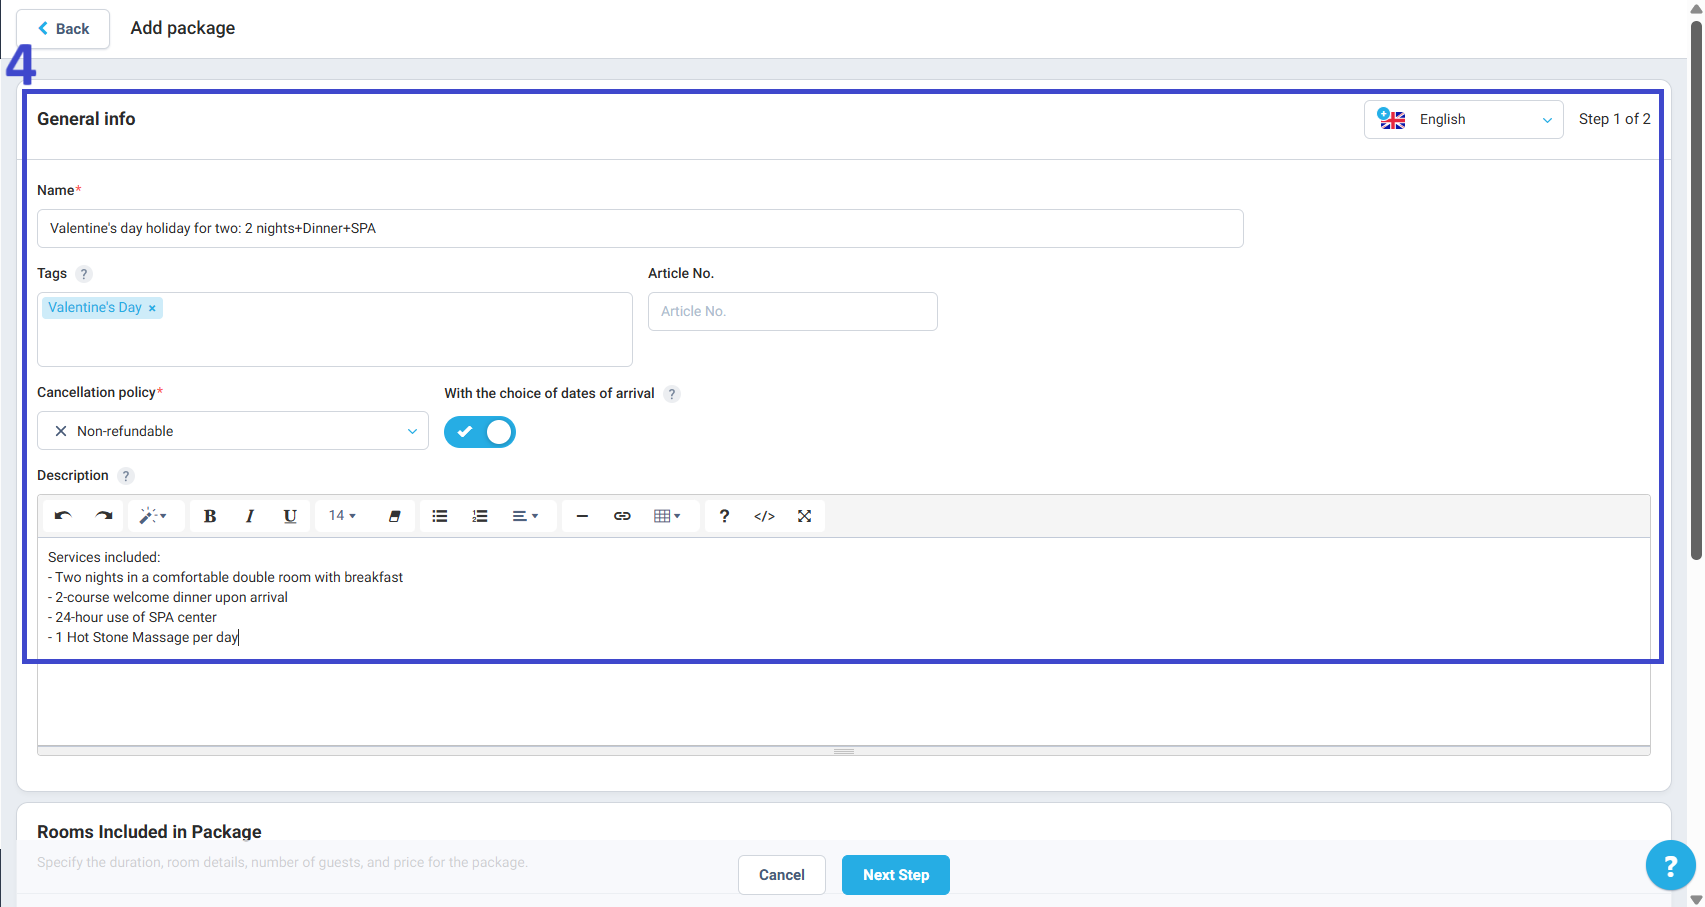Switch to code view in editor
Image resolution: width=1705 pixels, height=907 pixels.
pyautogui.click(x=765, y=516)
